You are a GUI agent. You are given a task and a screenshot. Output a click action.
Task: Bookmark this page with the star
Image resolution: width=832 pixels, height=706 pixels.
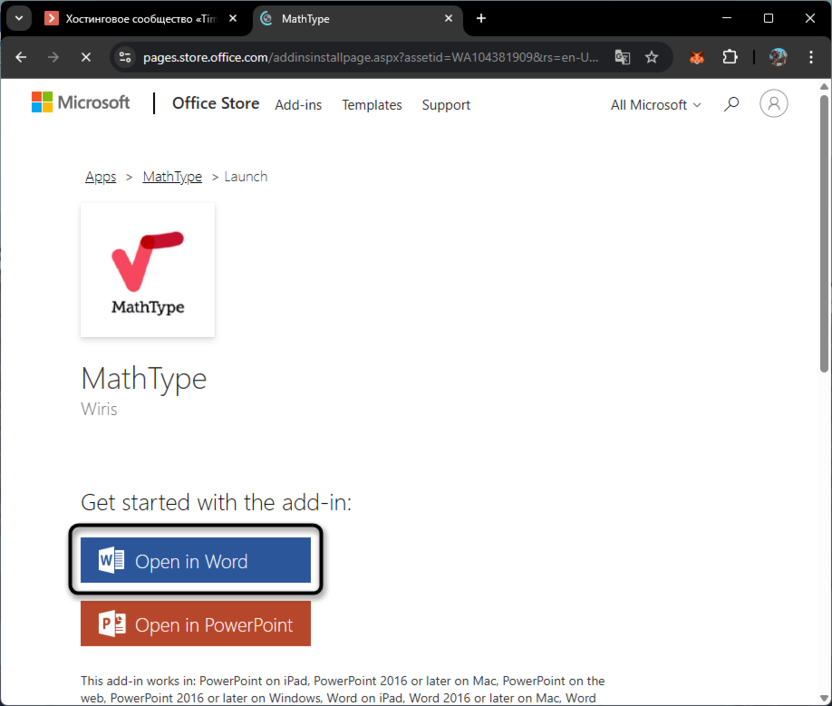click(x=652, y=57)
